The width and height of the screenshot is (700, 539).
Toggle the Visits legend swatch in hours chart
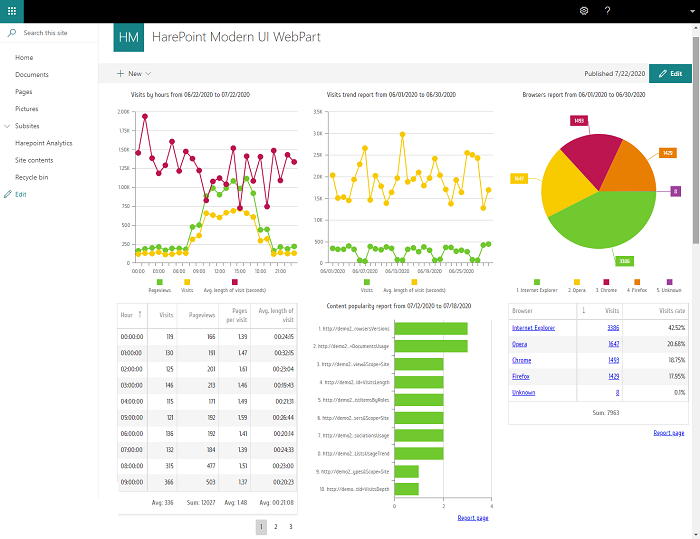(x=187, y=282)
